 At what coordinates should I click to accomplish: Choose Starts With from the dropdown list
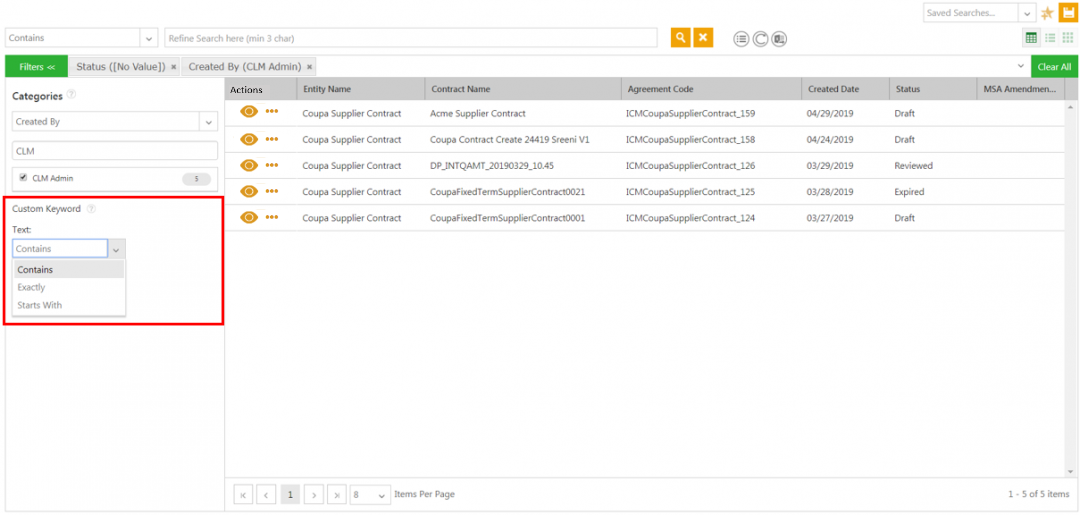(x=40, y=306)
